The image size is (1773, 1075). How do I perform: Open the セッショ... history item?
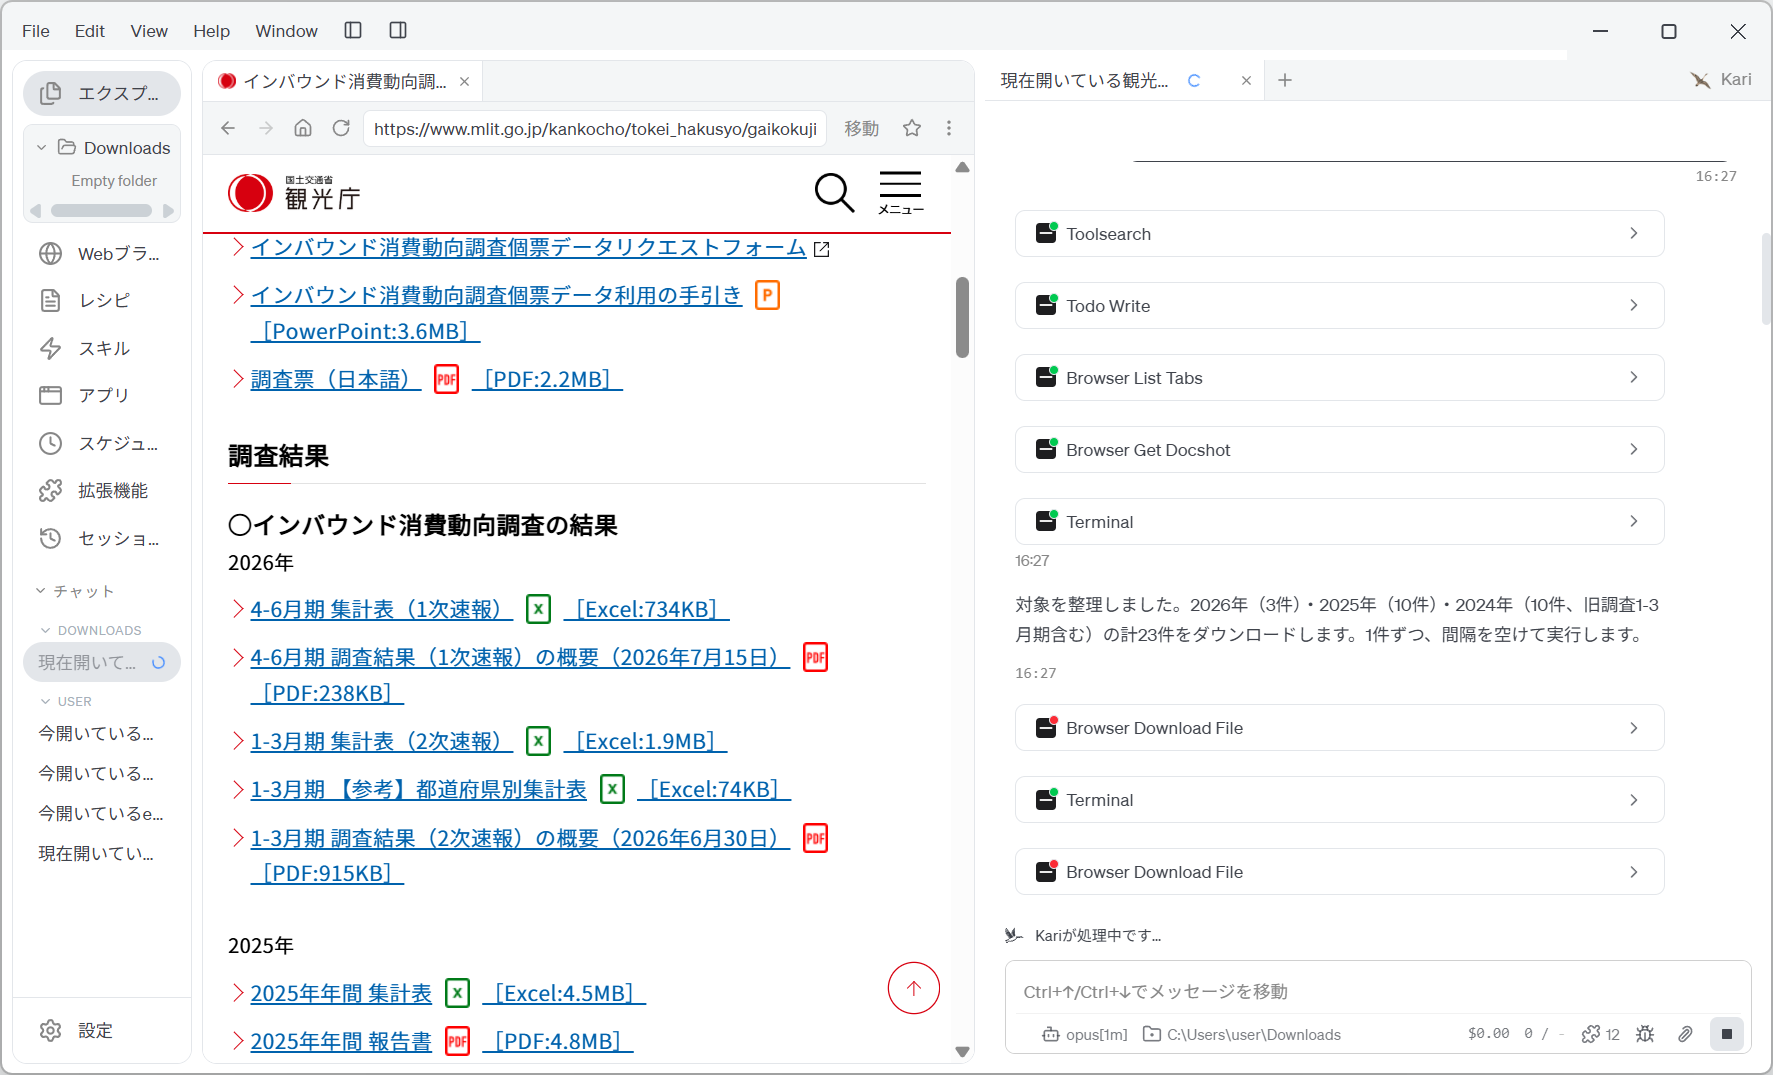coord(102,539)
